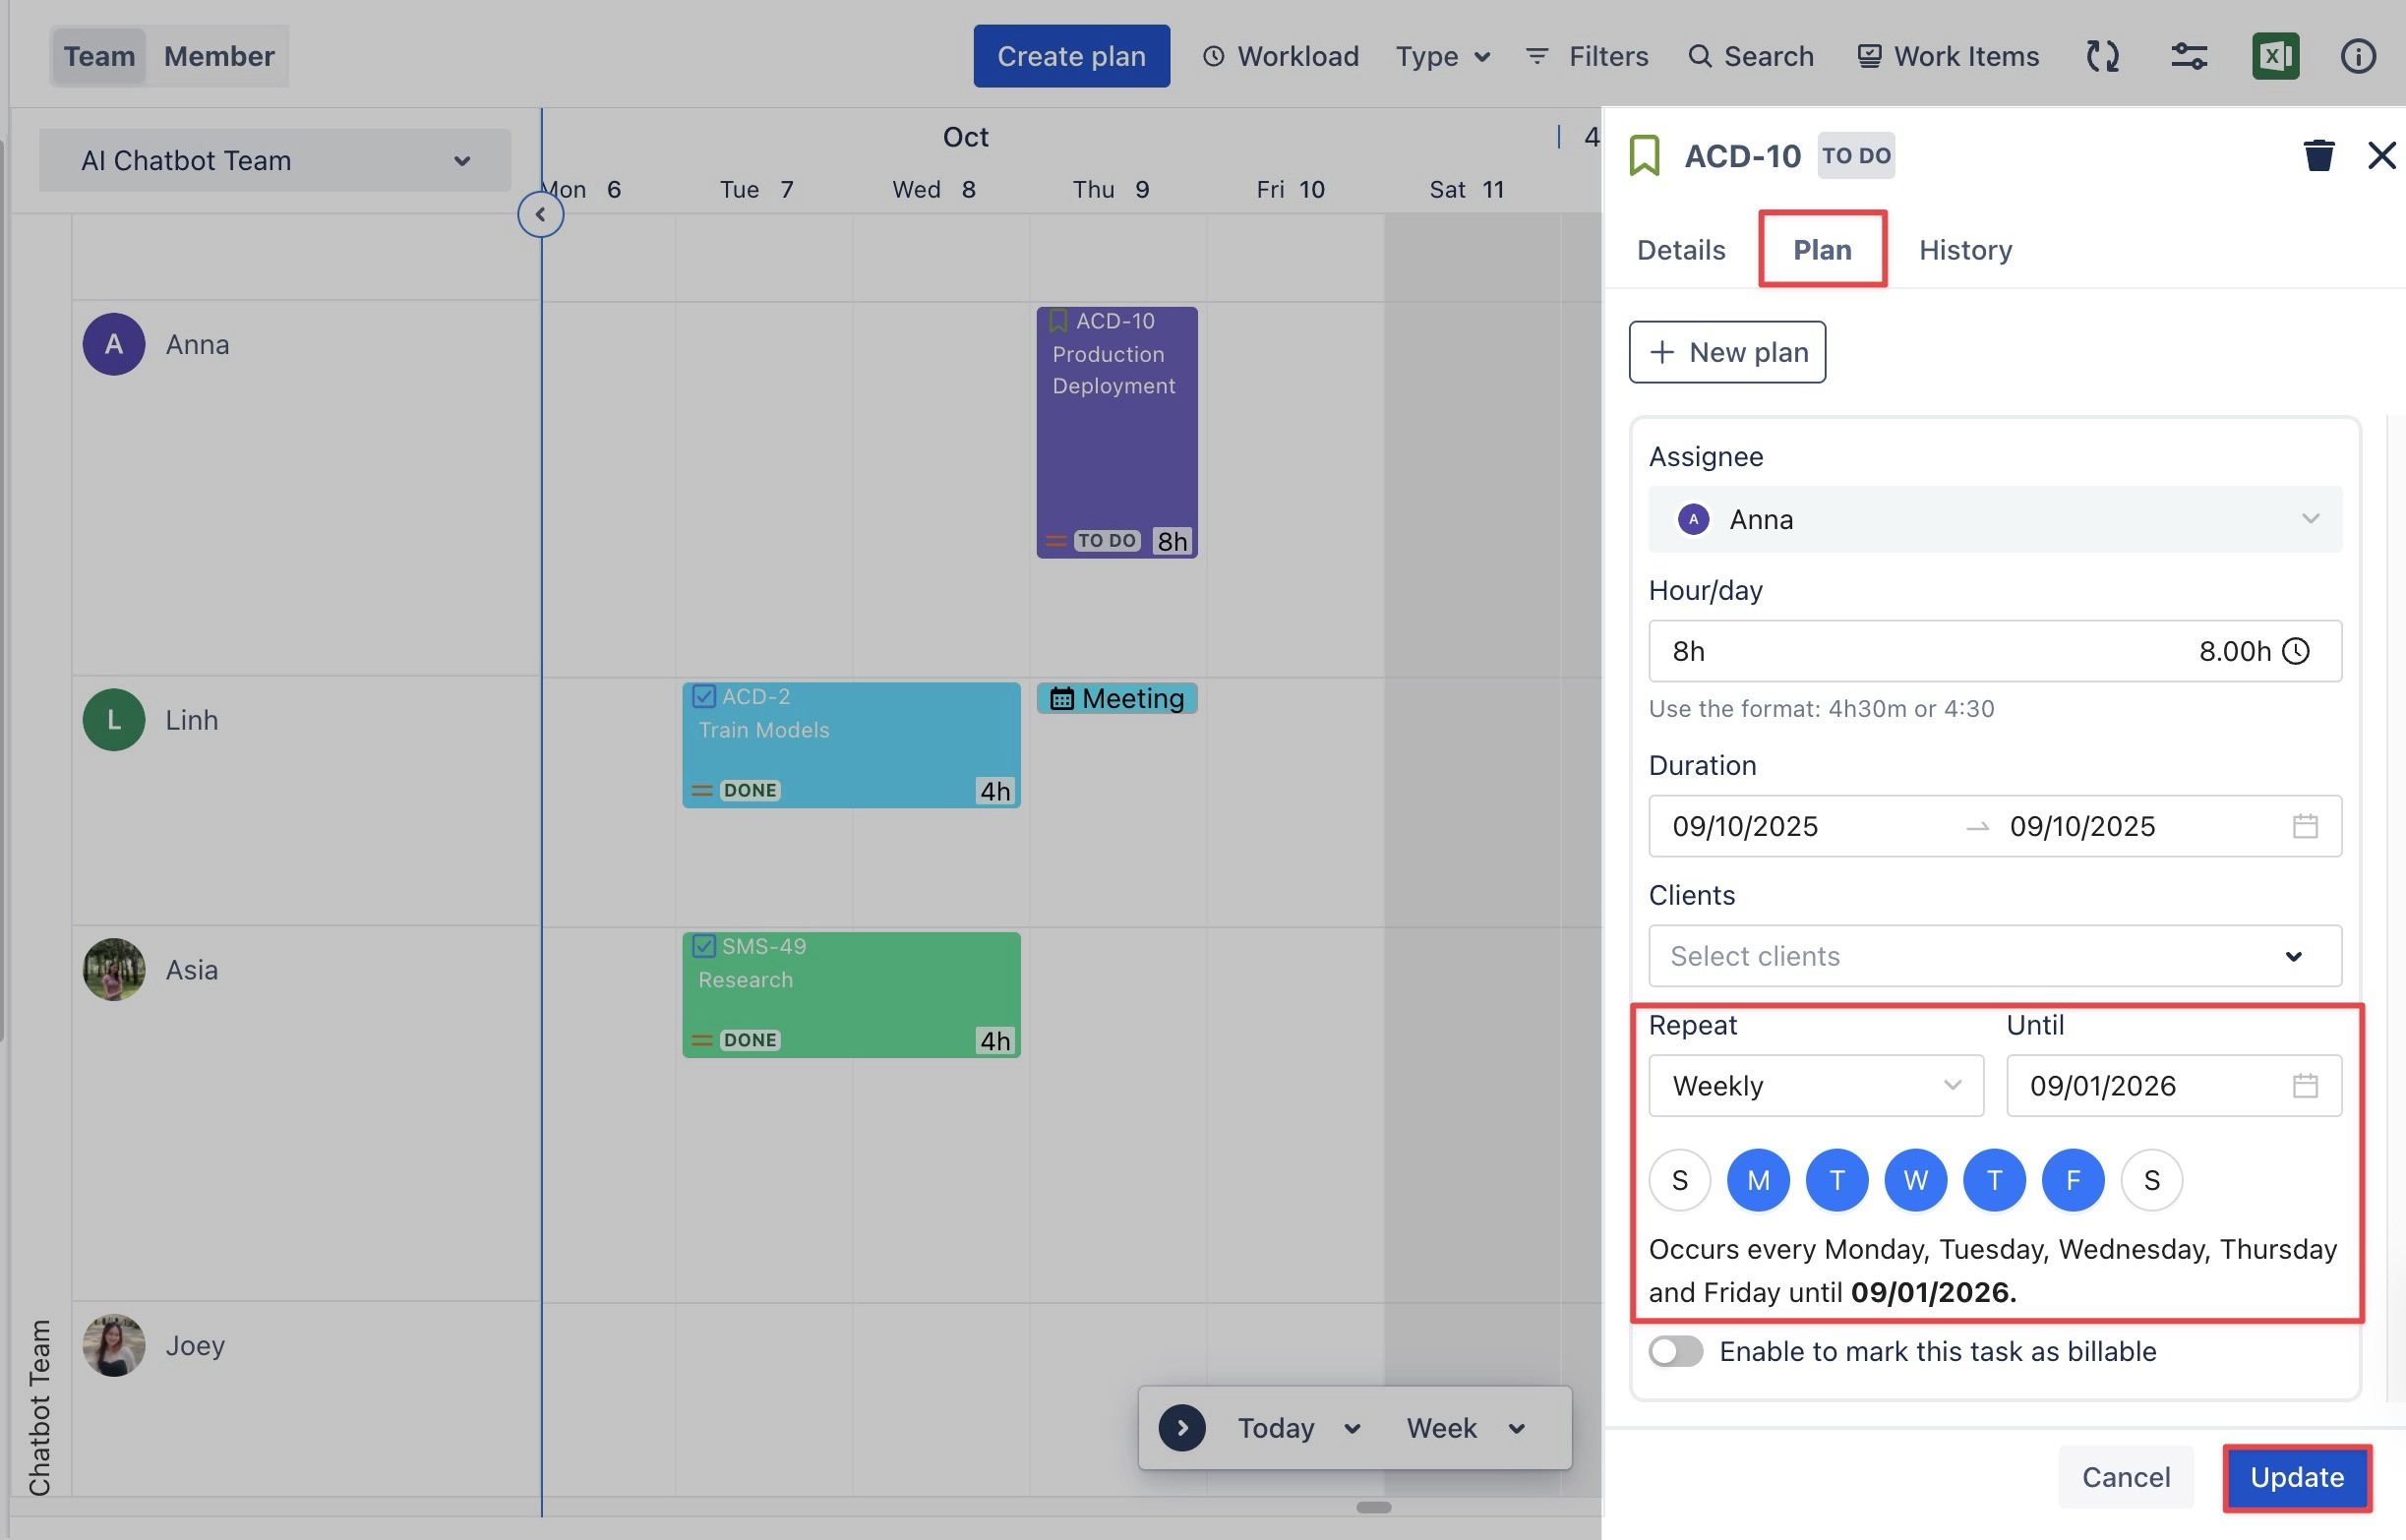Image resolution: width=2406 pixels, height=1540 pixels.
Task: Switch to the History tab
Action: click(x=1965, y=249)
